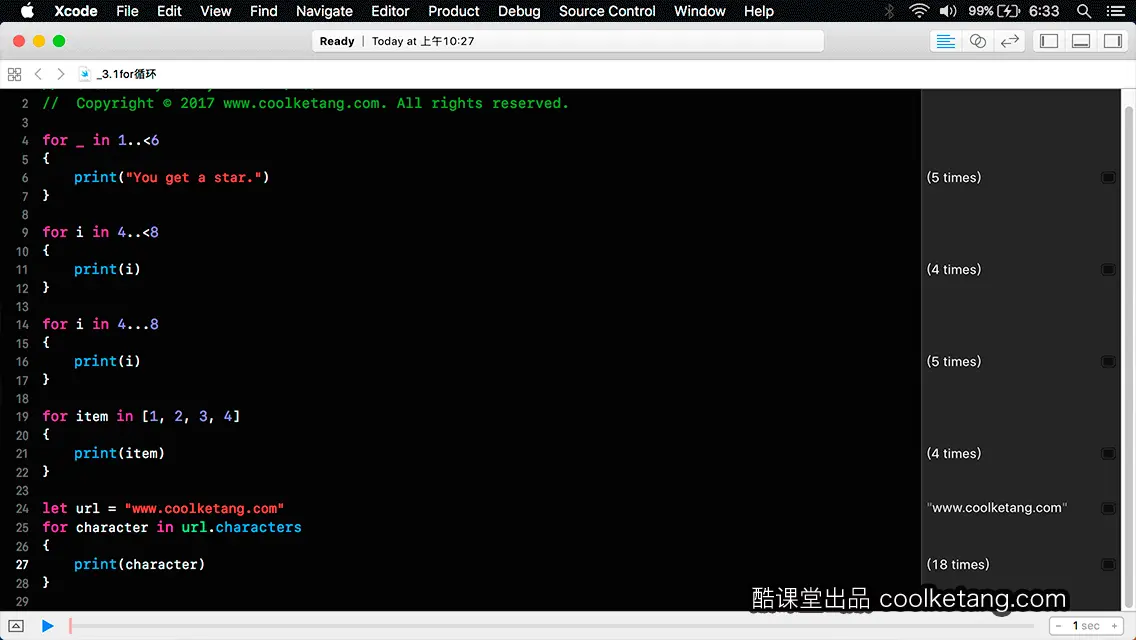Image resolution: width=1136 pixels, height=640 pixels.
Task: Show result for print(character)
Action: tap(1108, 565)
